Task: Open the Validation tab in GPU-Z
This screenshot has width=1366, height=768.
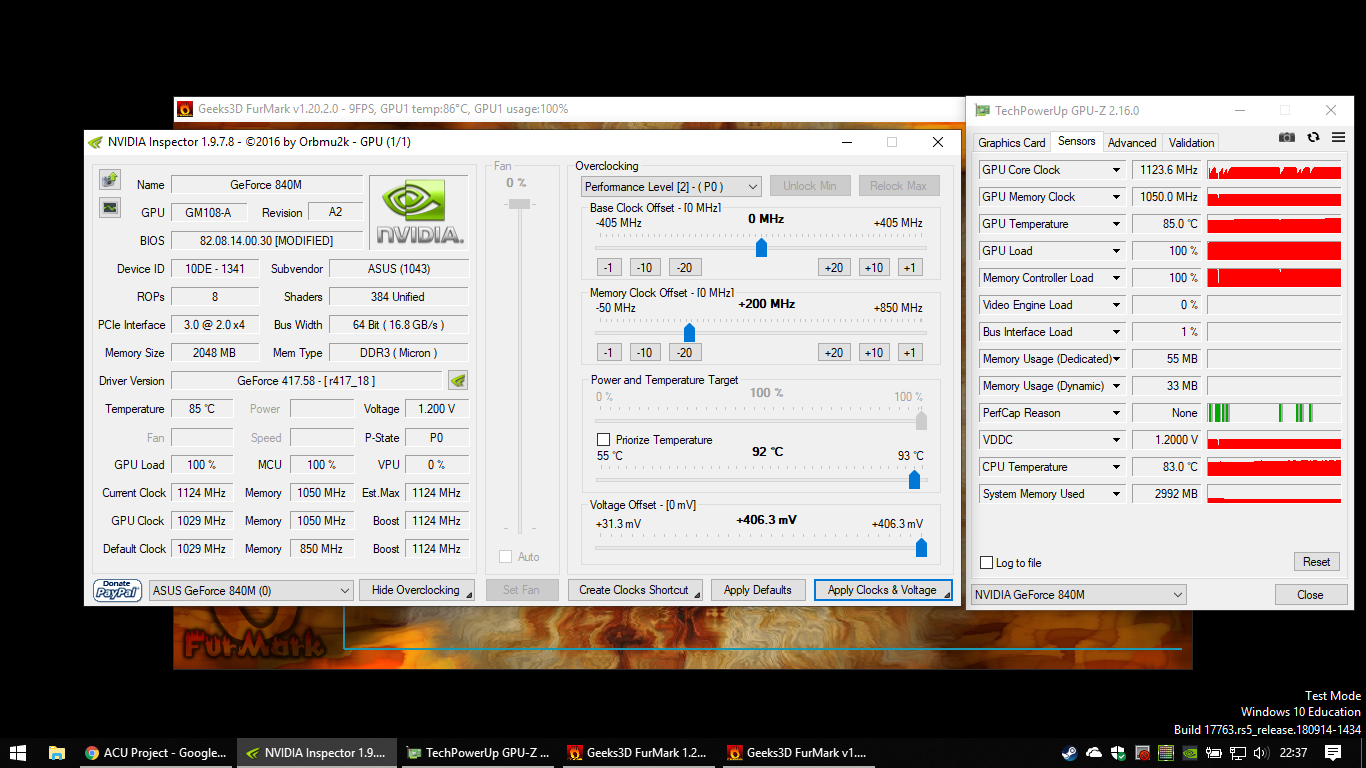Action: [x=1191, y=143]
